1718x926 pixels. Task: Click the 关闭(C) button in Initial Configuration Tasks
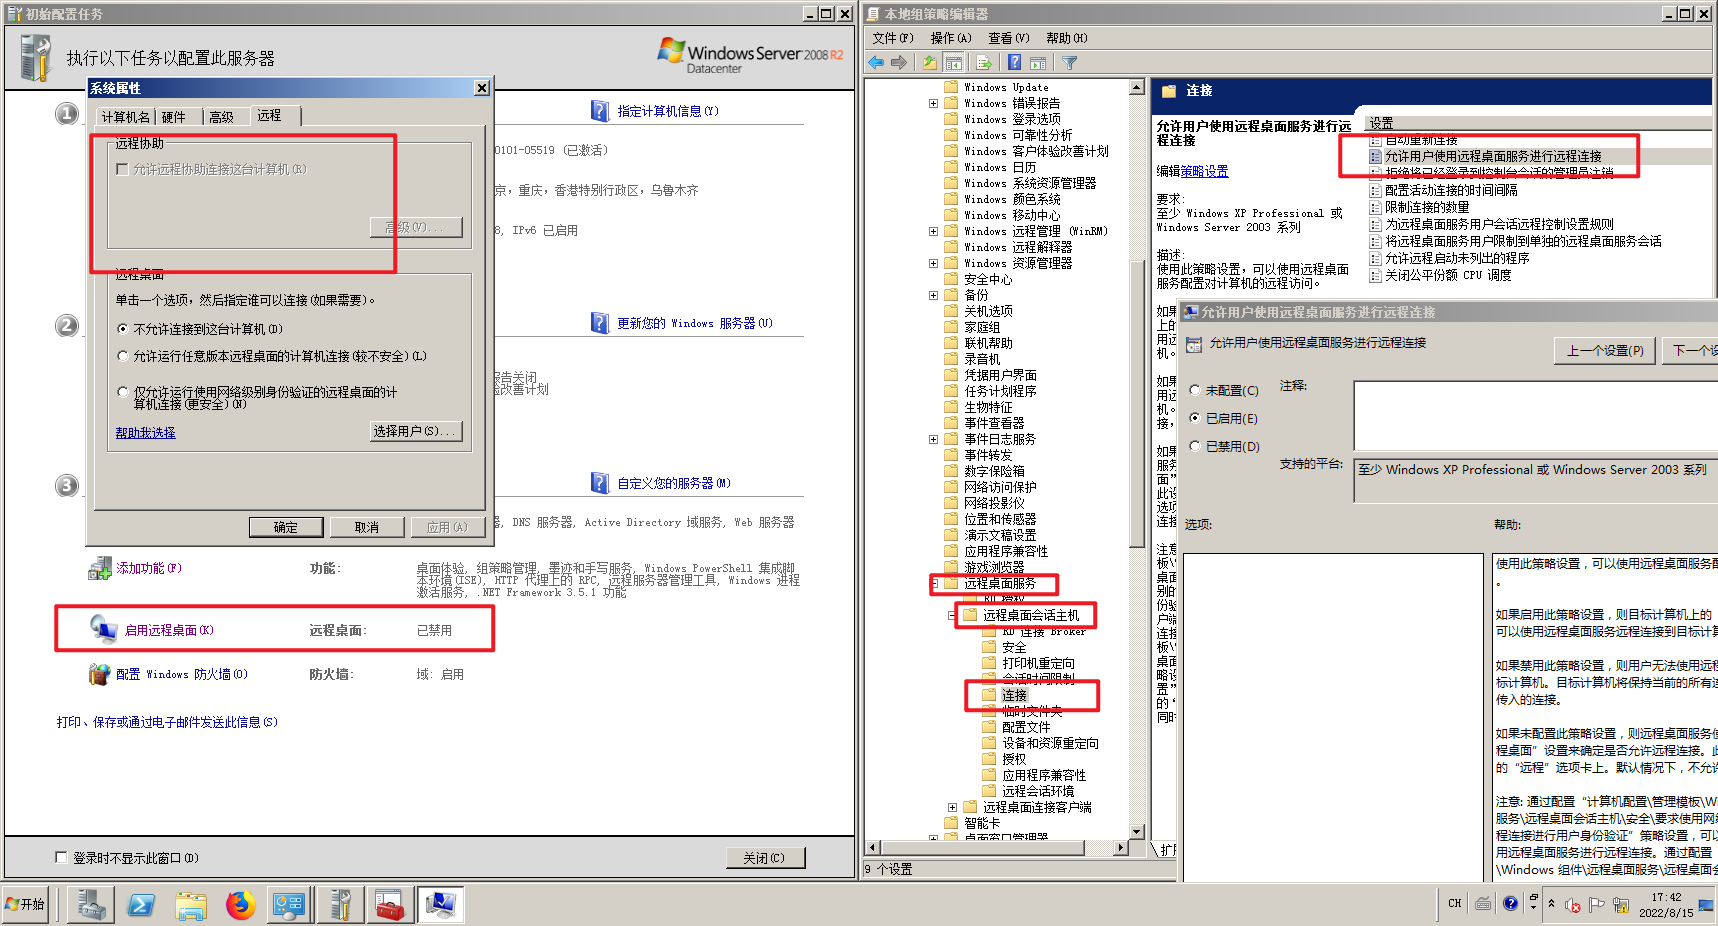click(x=765, y=858)
